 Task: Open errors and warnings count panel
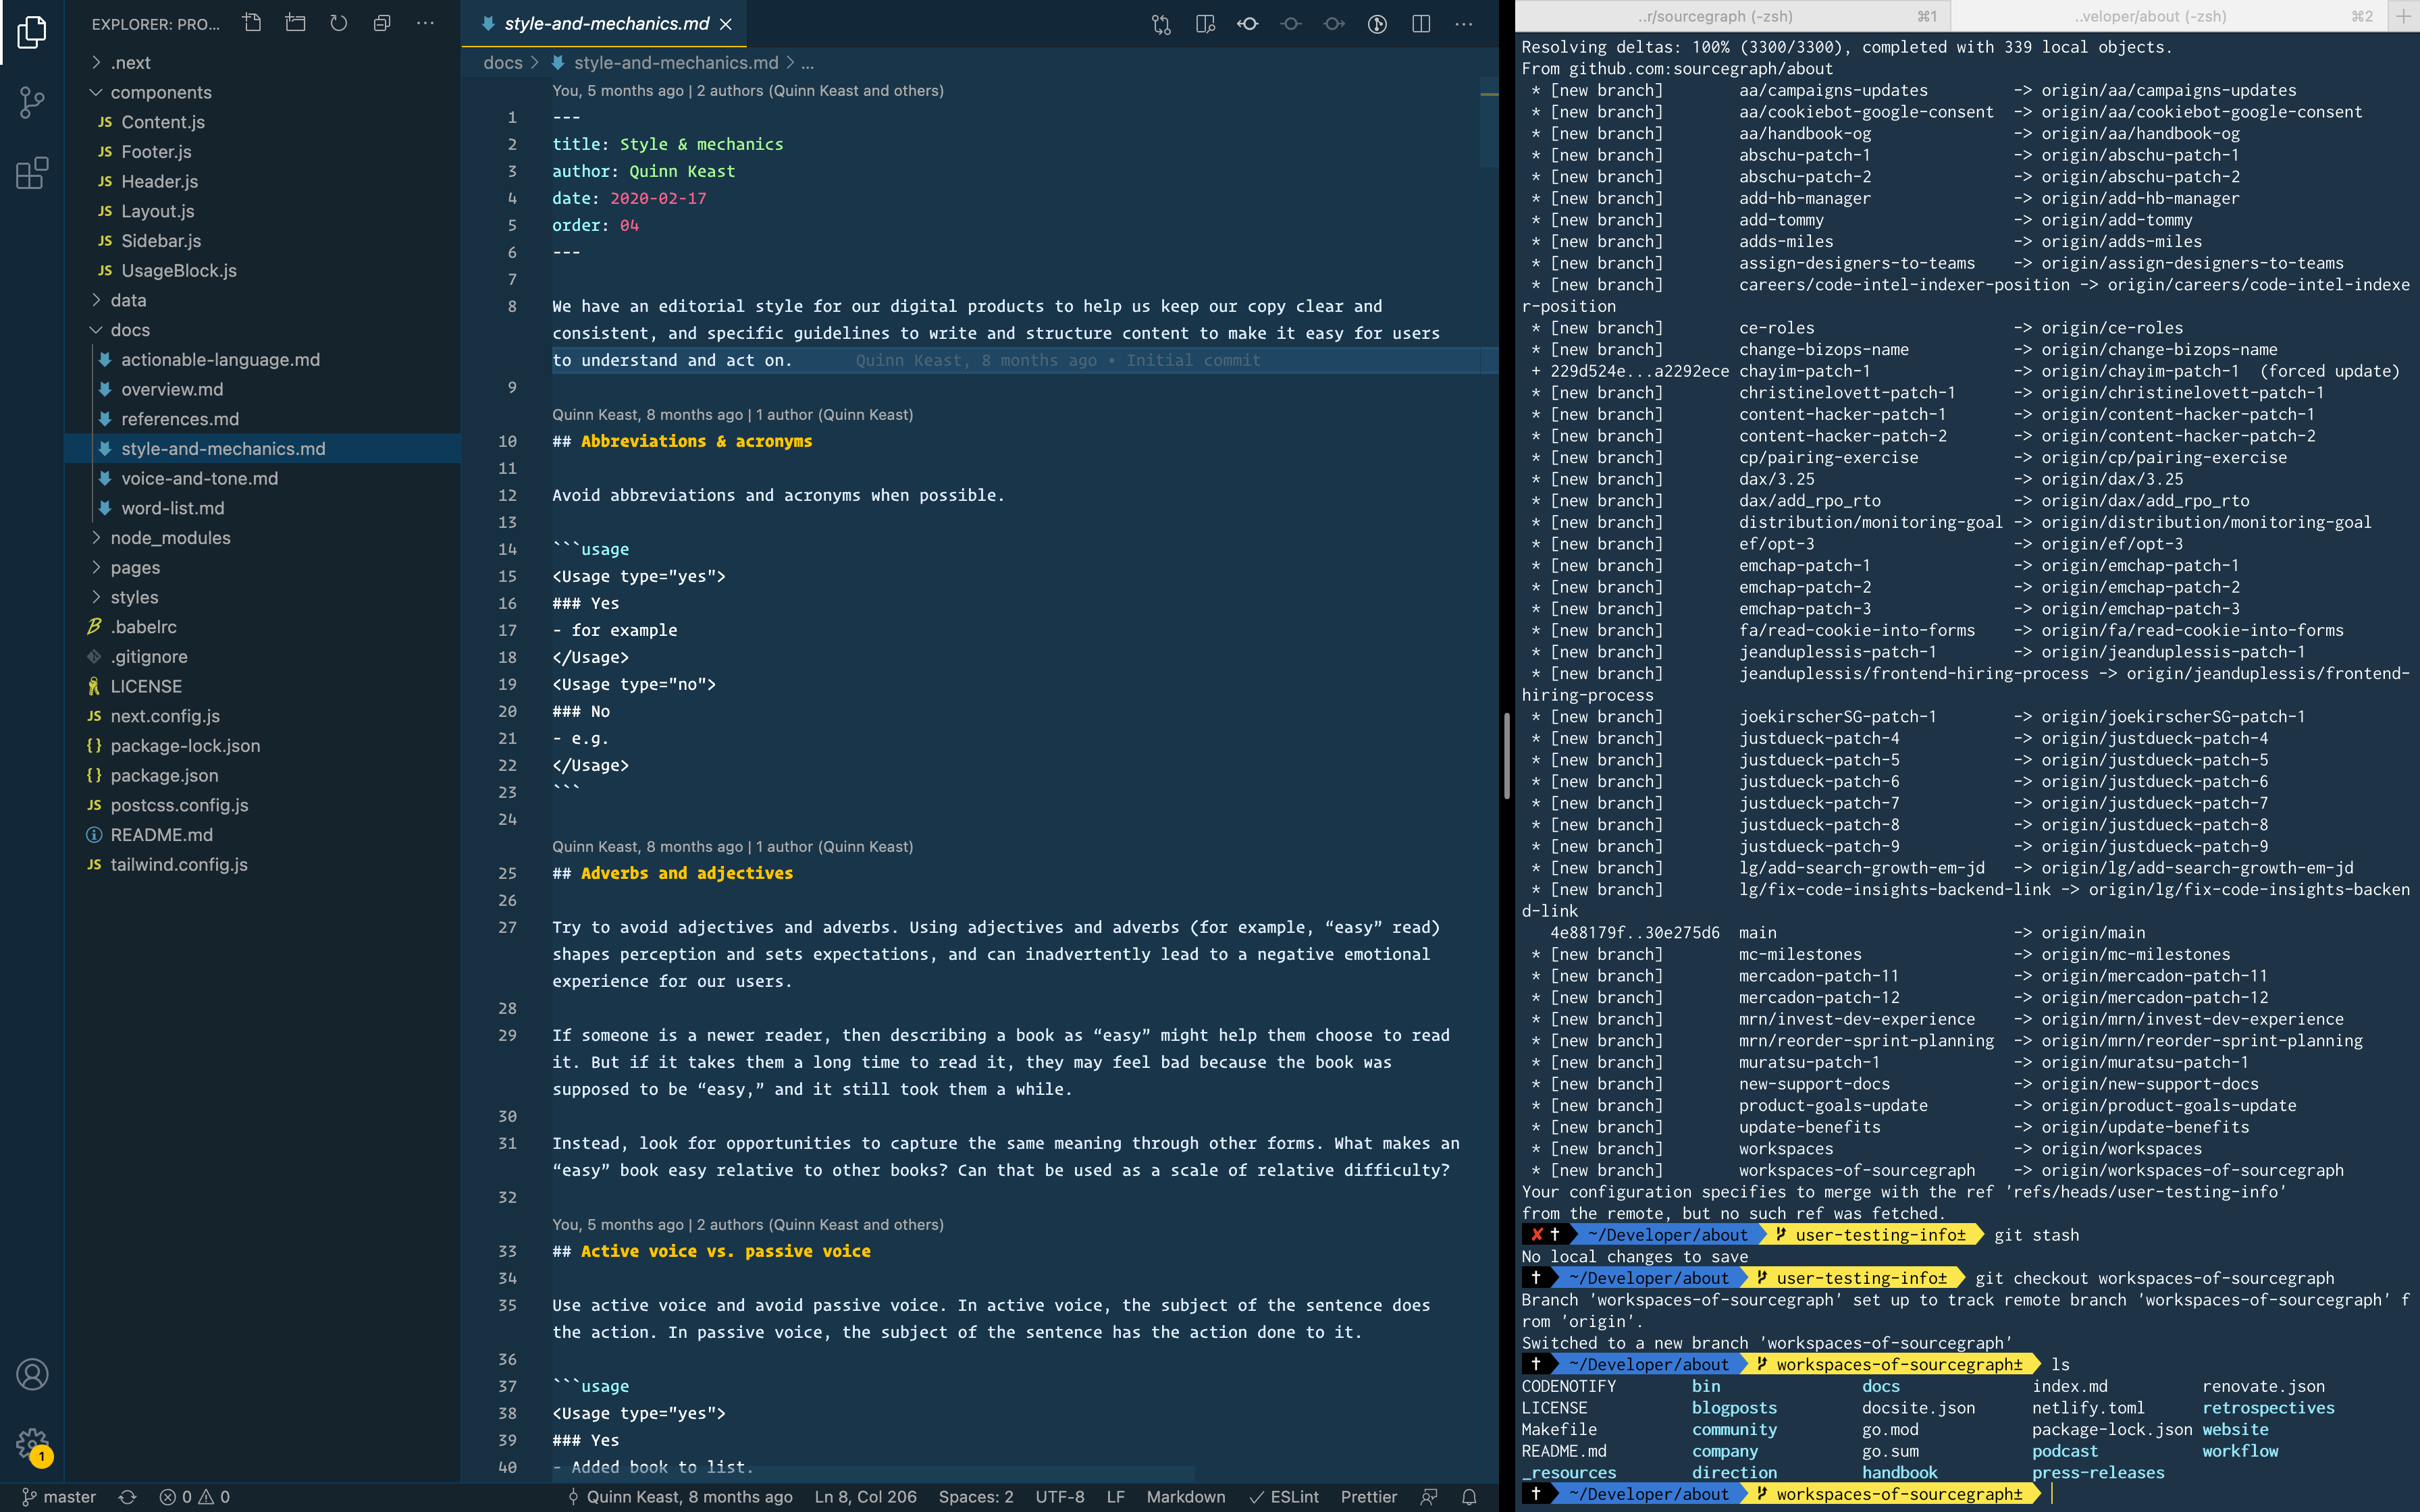click(x=194, y=1497)
